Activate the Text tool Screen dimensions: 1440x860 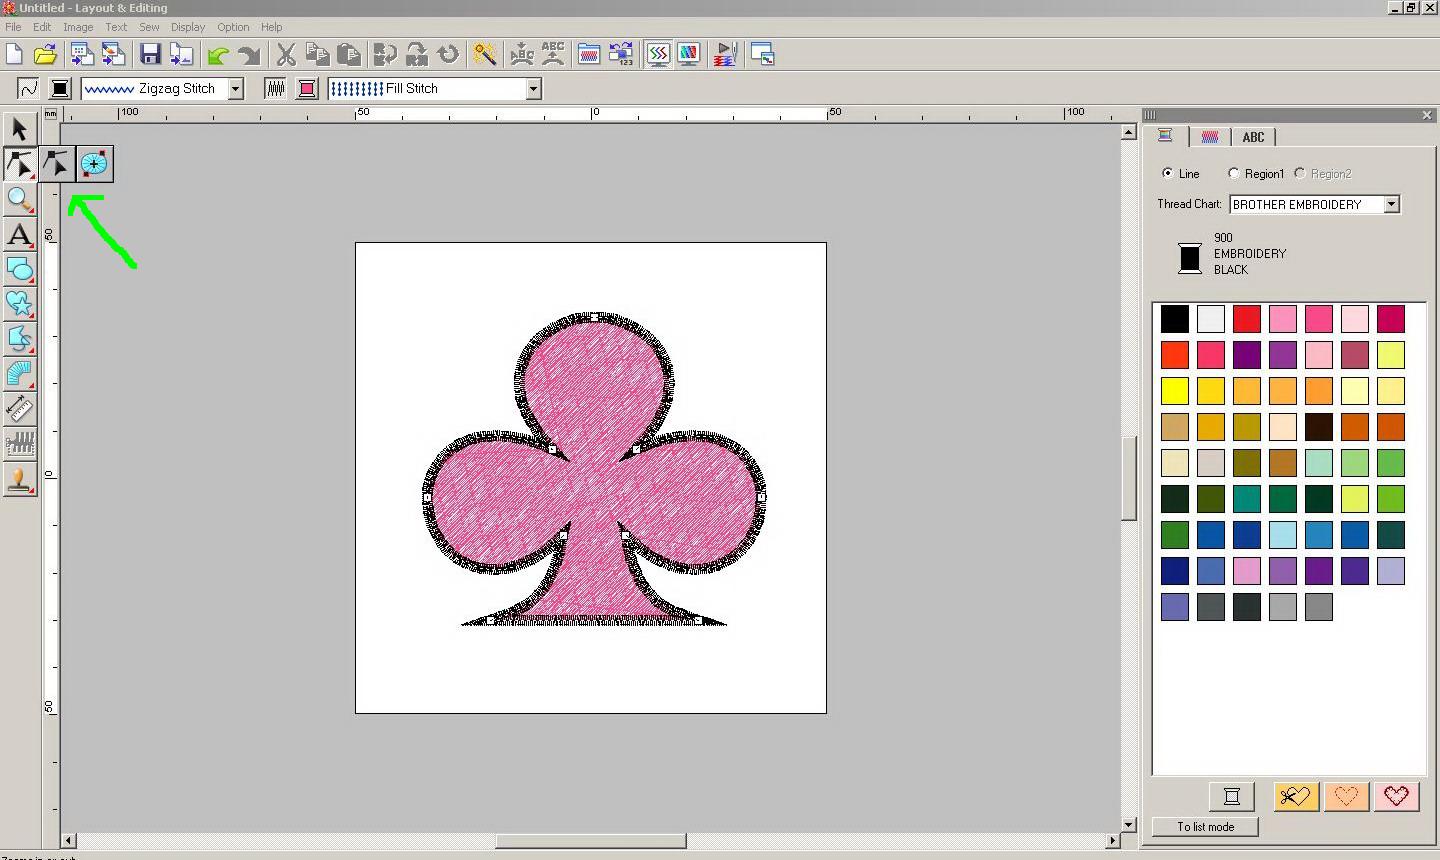click(19, 235)
